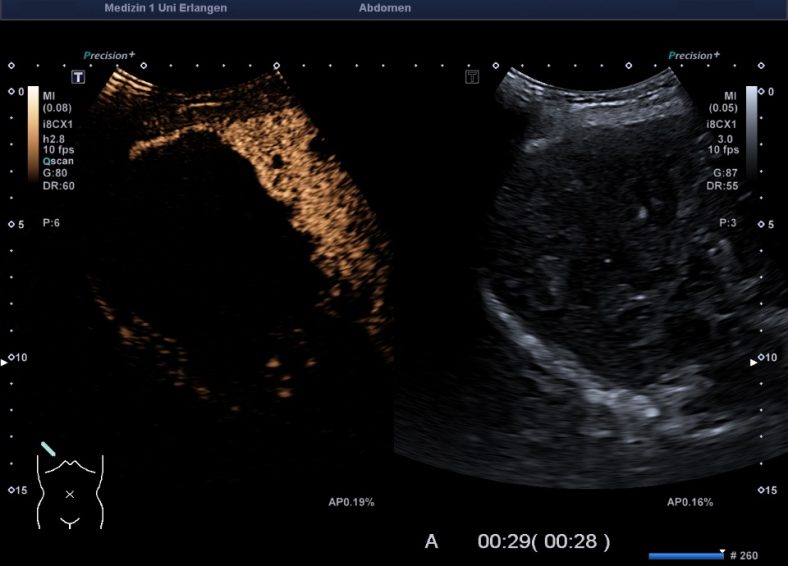
Task: Click the probe position indicator on body marker
Action: pyautogui.click(x=48, y=449)
